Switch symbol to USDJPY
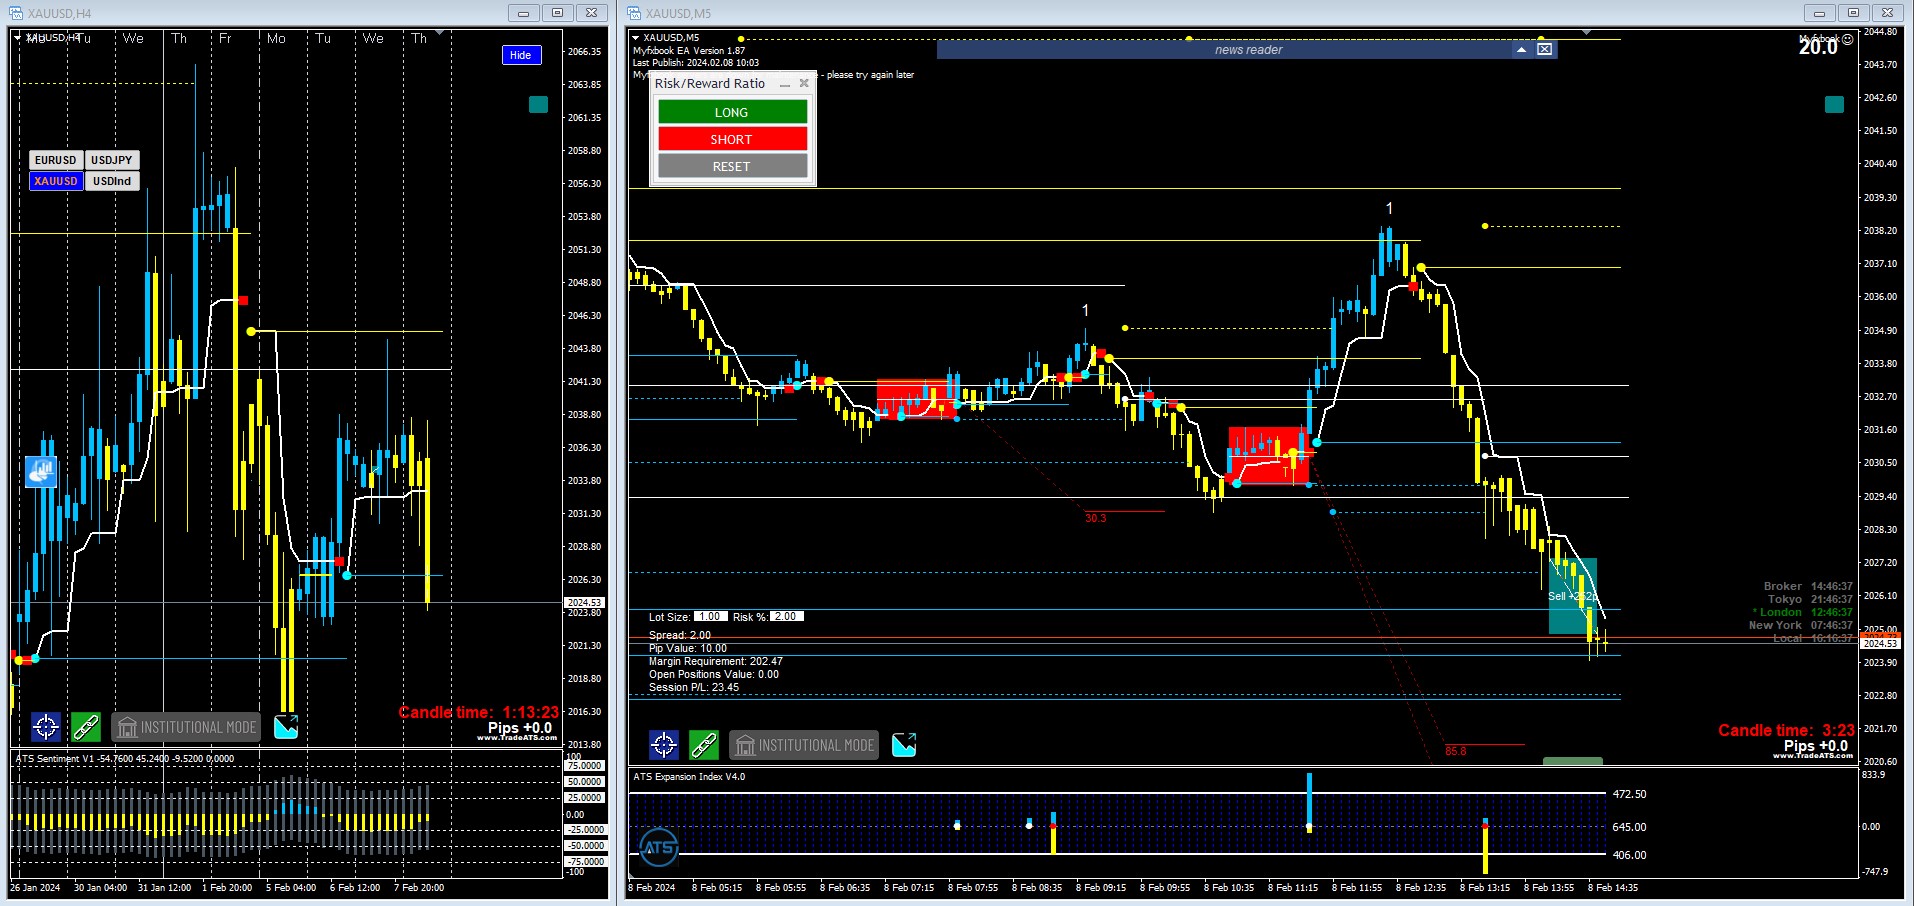Screen dimensions: 1914x906 coord(112,160)
